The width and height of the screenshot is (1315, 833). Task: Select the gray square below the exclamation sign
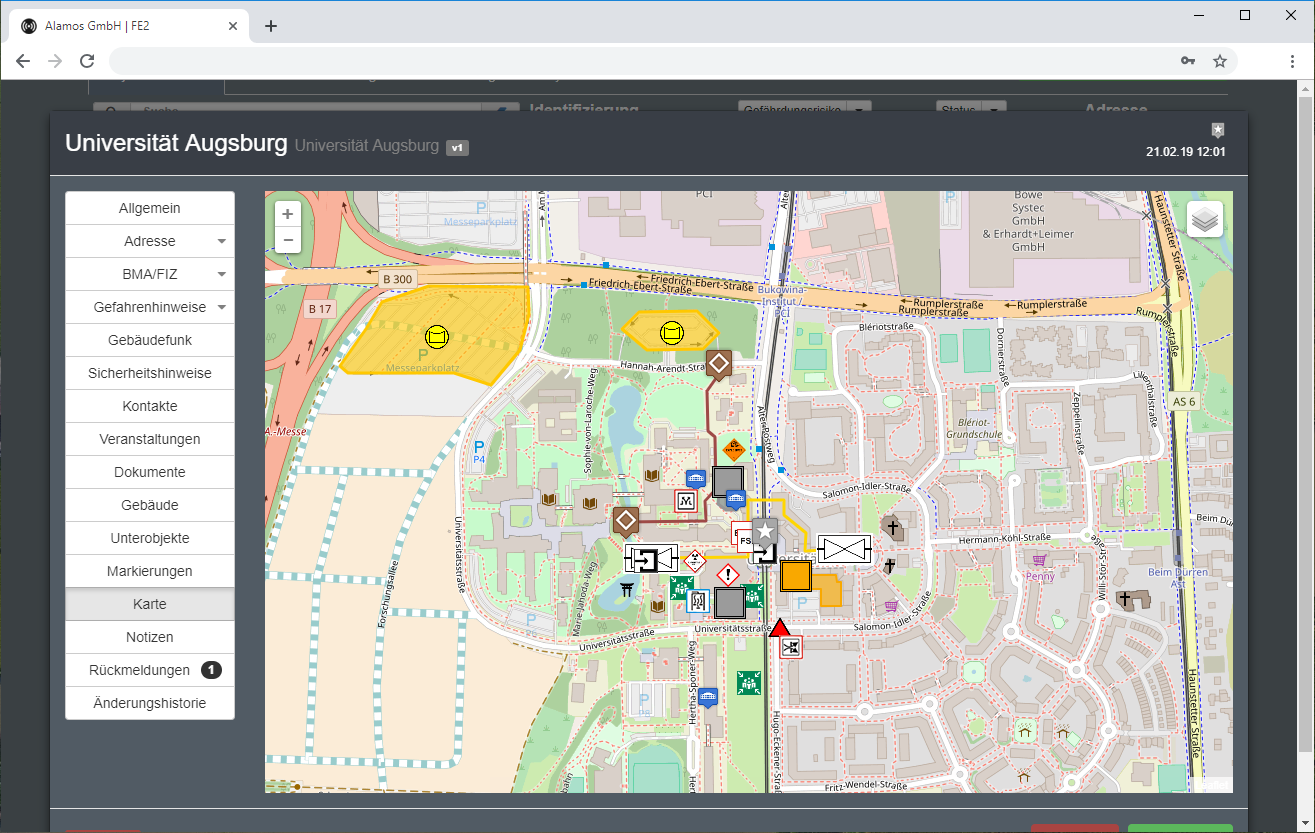click(x=729, y=602)
